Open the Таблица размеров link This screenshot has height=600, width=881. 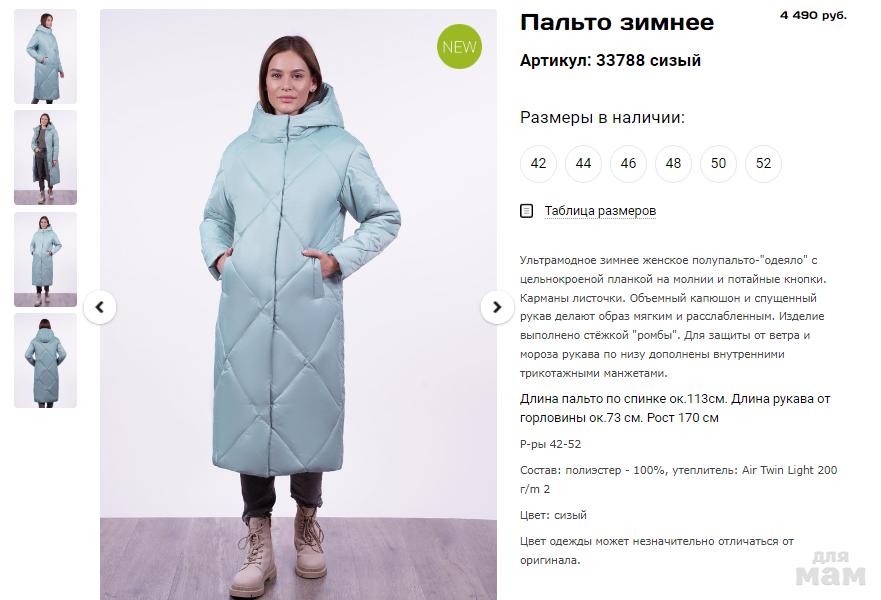point(600,211)
